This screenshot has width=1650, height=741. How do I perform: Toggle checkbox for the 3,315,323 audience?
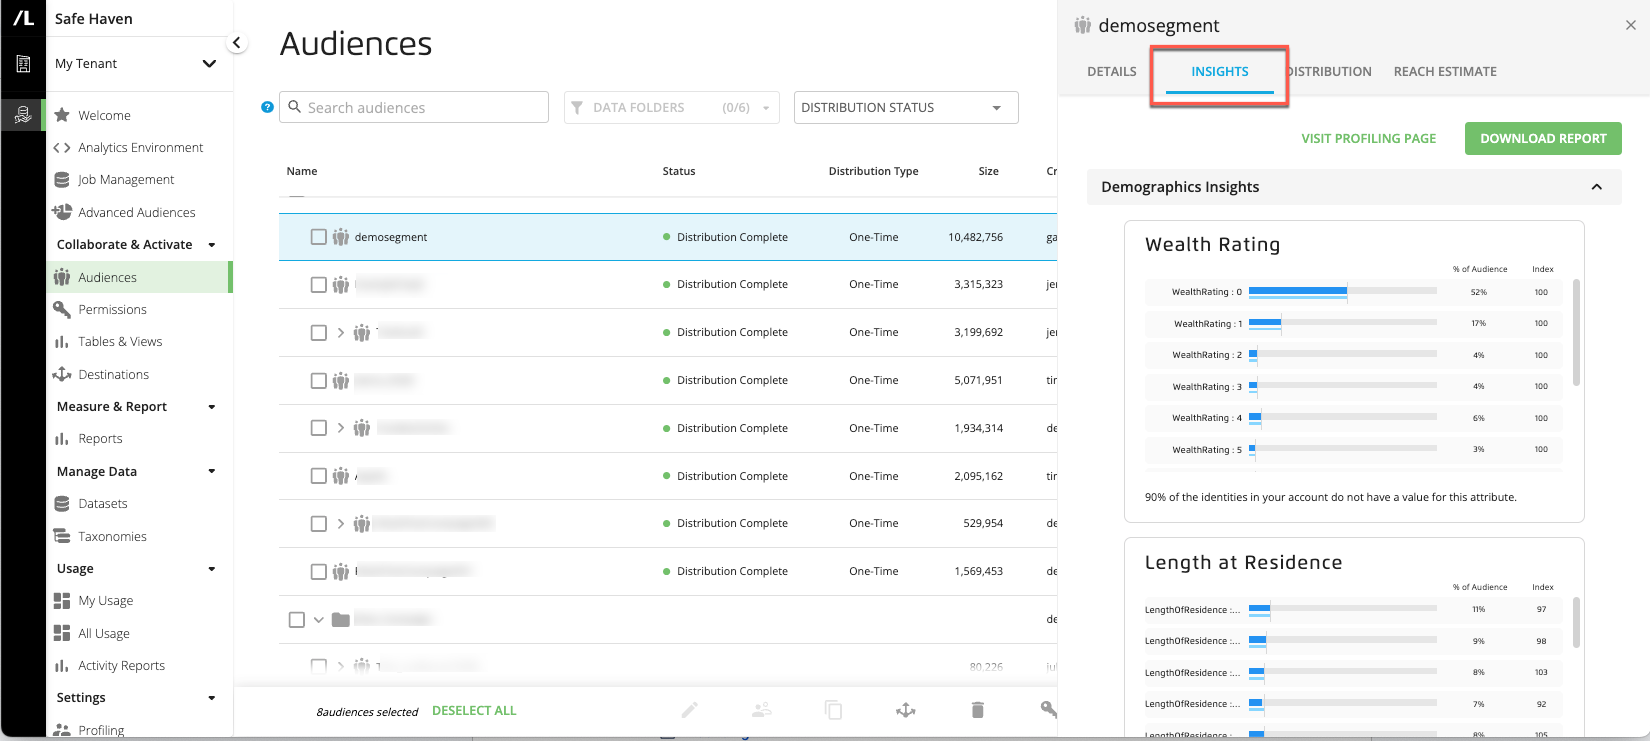coord(318,285)
